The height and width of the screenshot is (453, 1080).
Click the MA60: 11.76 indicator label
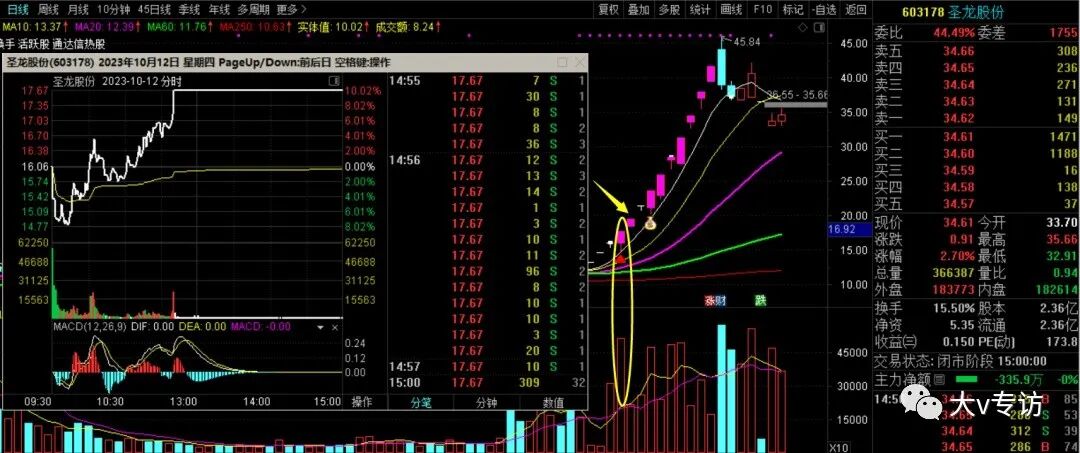(x=181, y=27)
